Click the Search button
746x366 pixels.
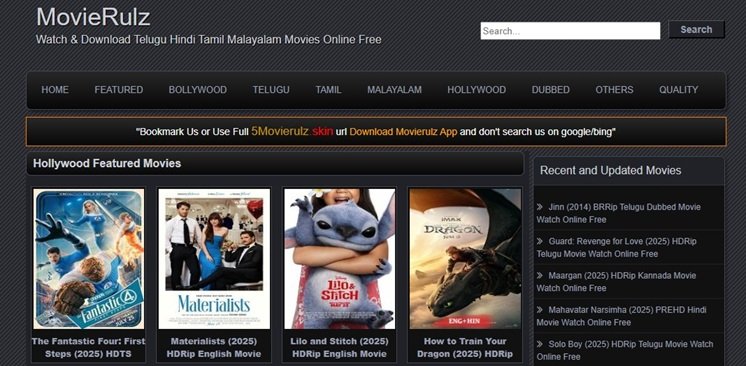coord(696,30)
